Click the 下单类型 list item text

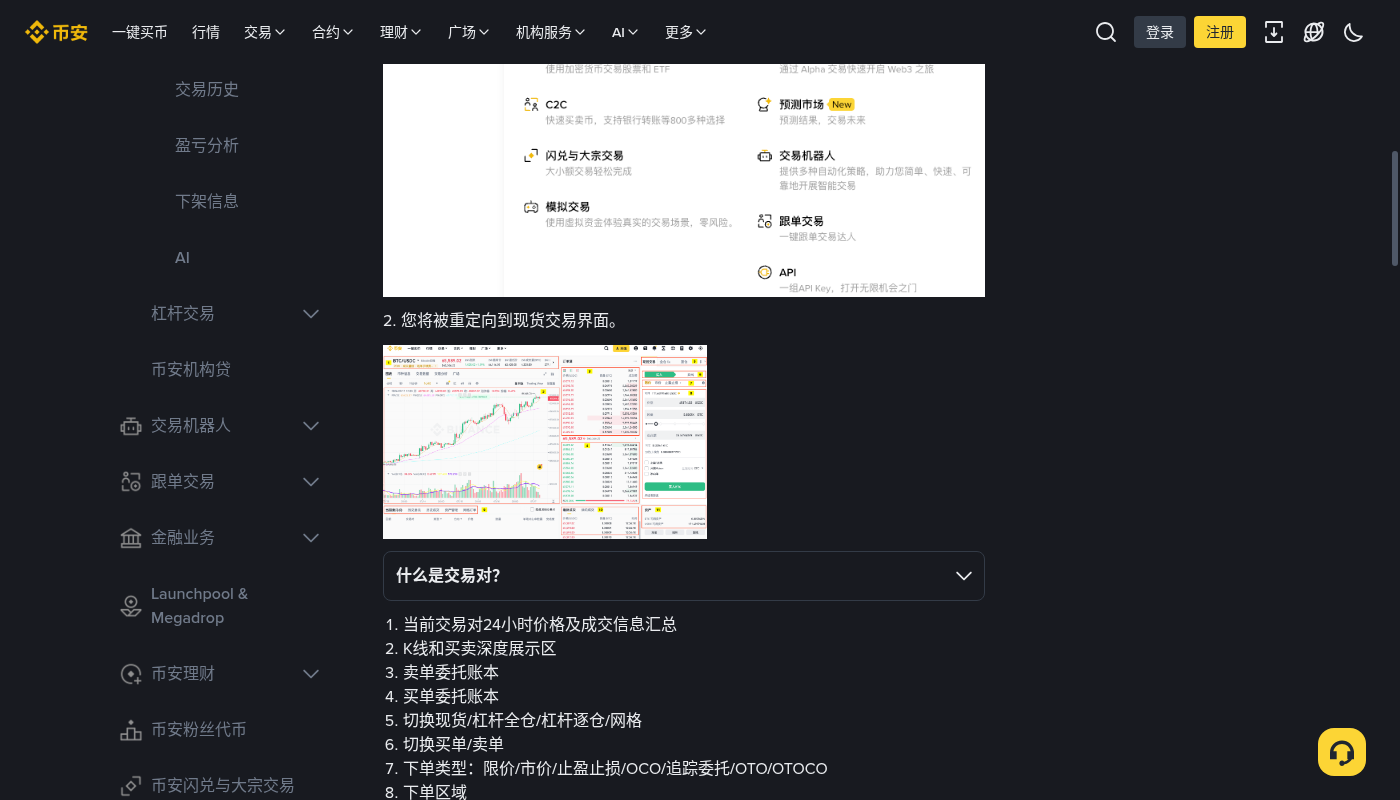coord(615,769)
